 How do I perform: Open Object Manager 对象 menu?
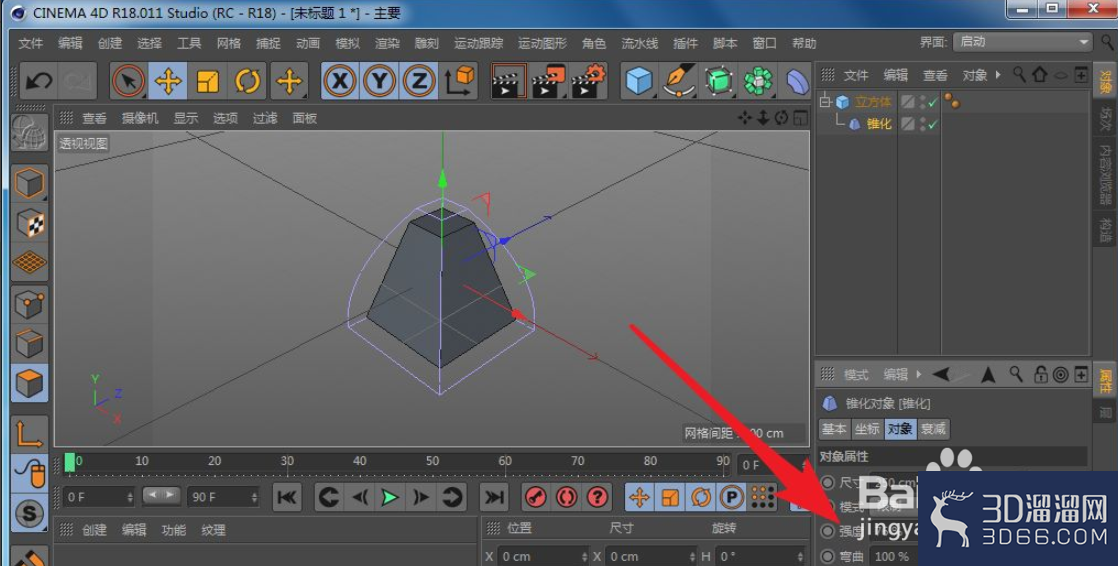coord(975,75)
